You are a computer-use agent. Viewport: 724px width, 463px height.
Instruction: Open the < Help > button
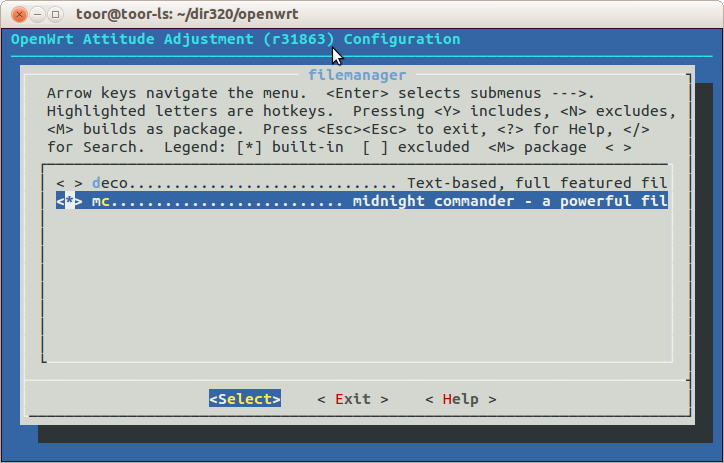[x=461, y=399]
